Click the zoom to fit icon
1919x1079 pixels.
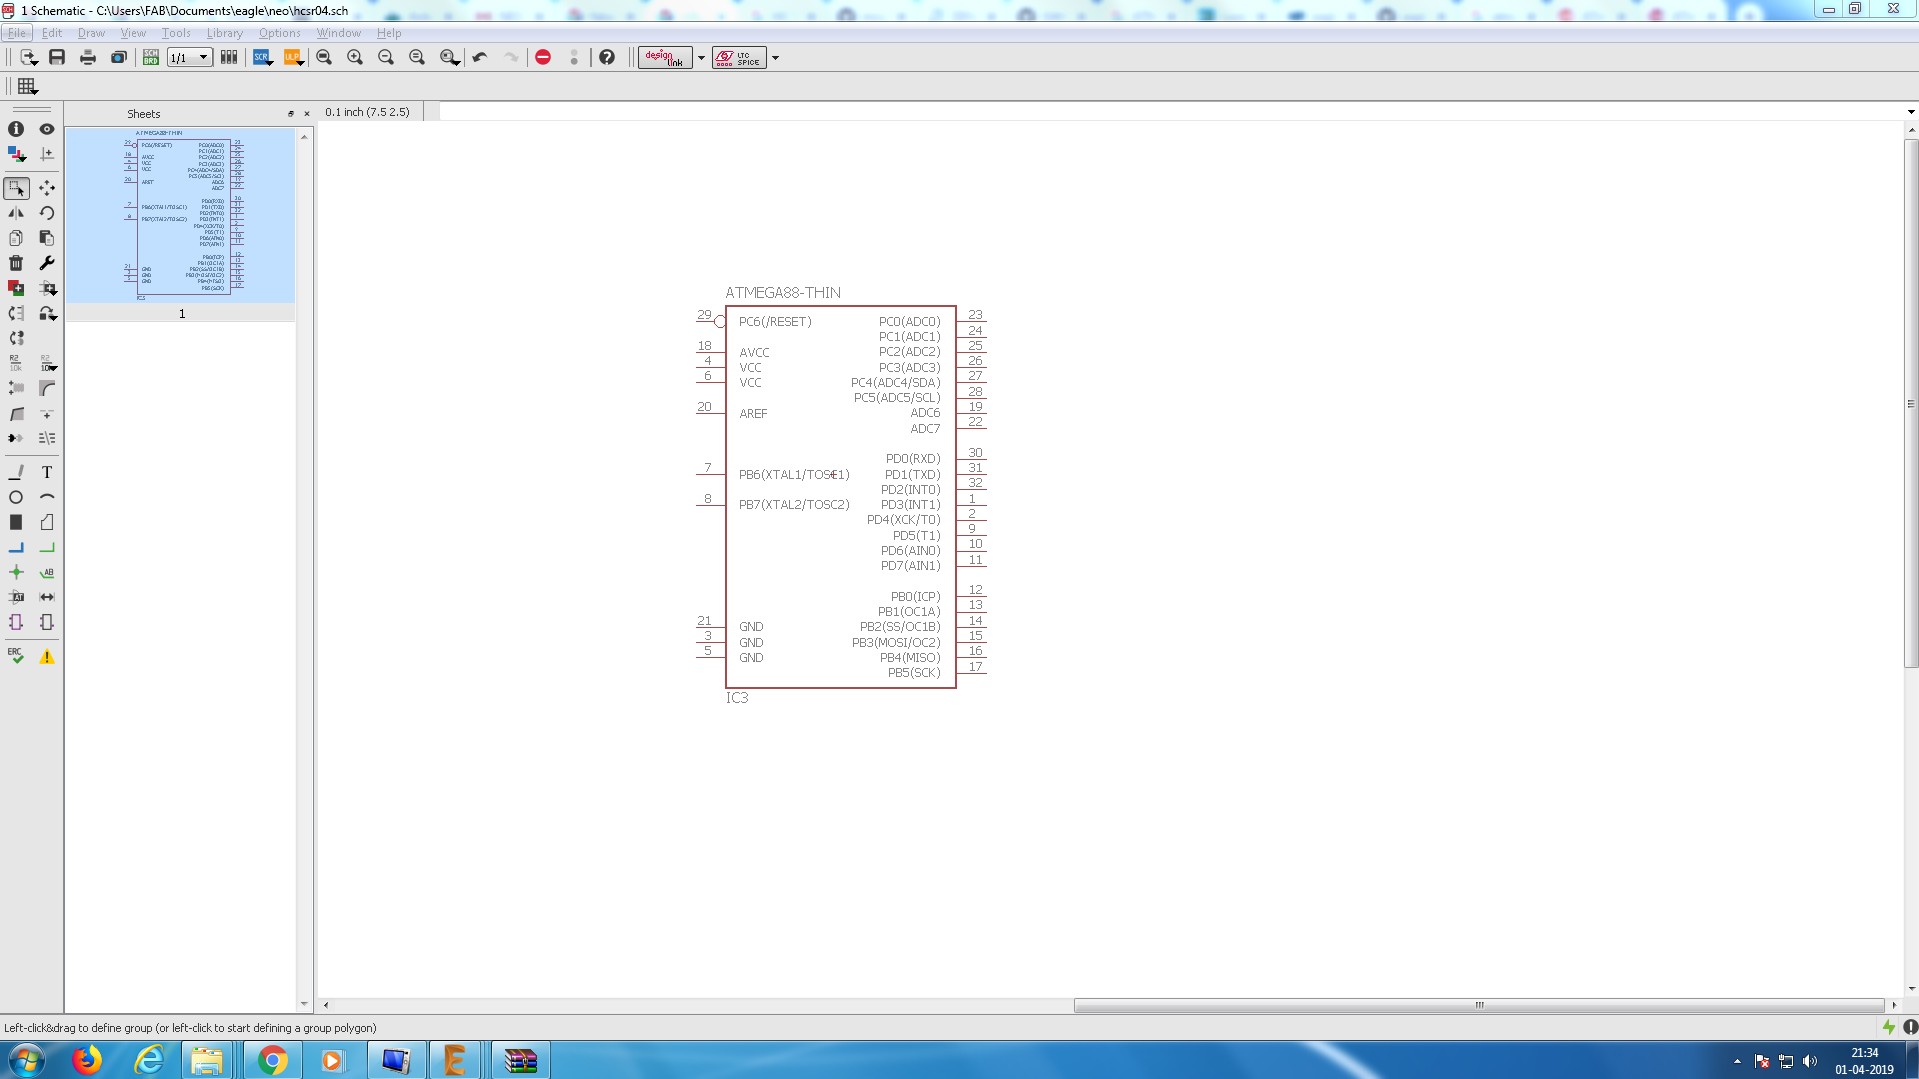click(x=324, y=57)
